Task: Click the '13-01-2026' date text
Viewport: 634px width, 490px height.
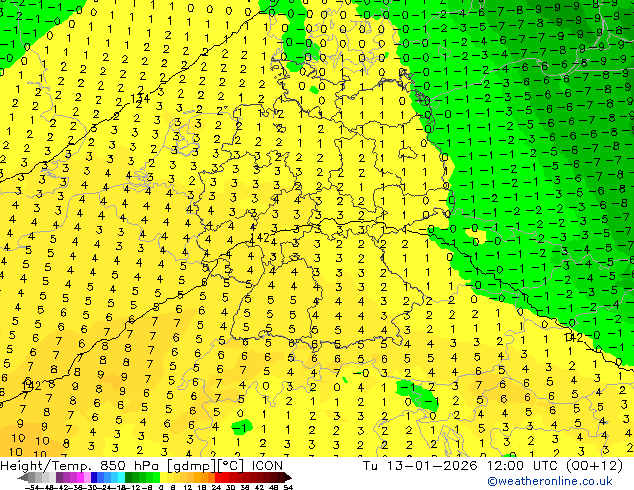Action: 431,466
